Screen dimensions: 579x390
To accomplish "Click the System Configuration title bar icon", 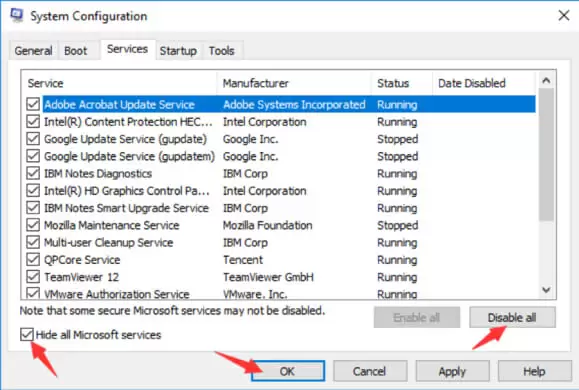I will point(17,15).
